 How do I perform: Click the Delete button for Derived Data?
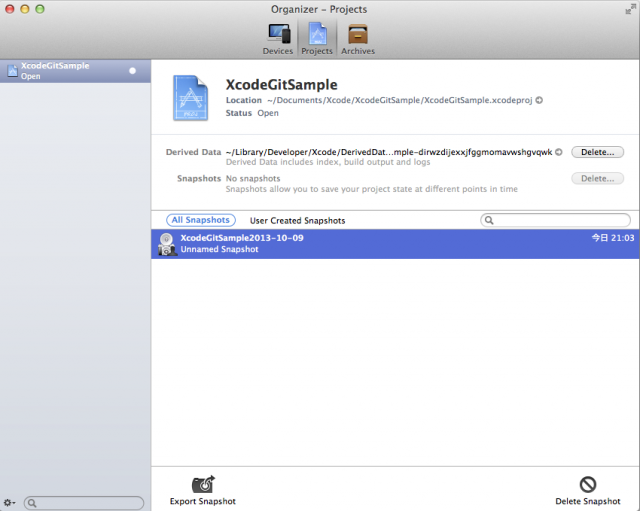click(x=597, y=152)
